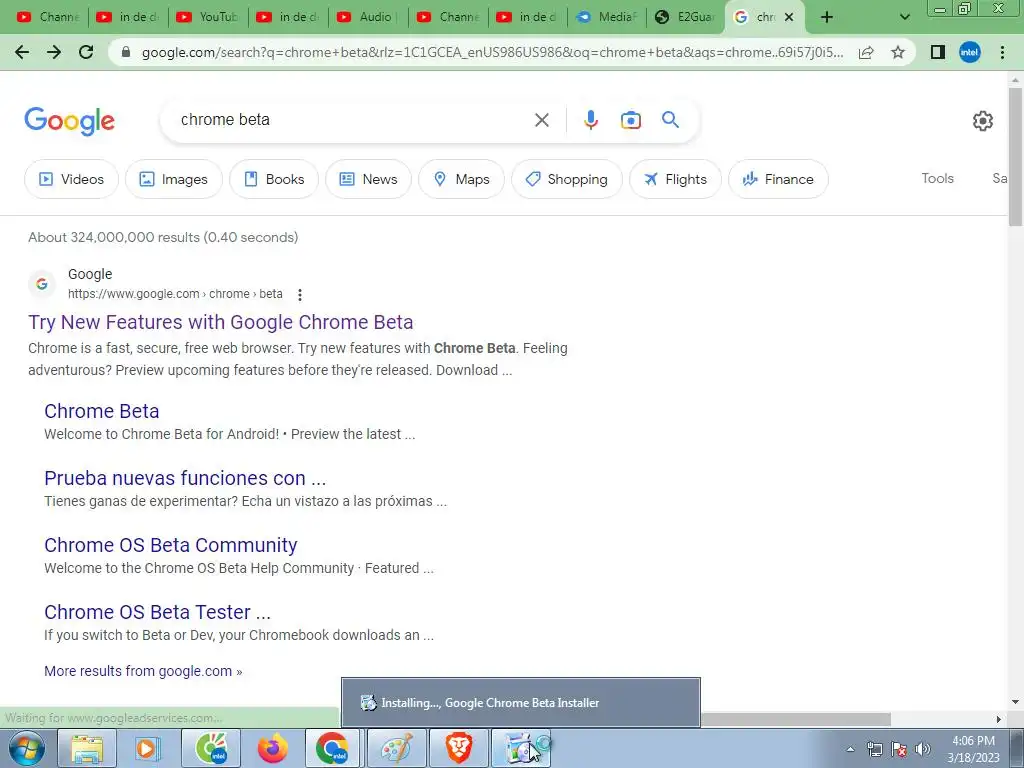Clear the search box with the X icon
1024x768 pixels.
pyautogui.click(x=541, y=120)
